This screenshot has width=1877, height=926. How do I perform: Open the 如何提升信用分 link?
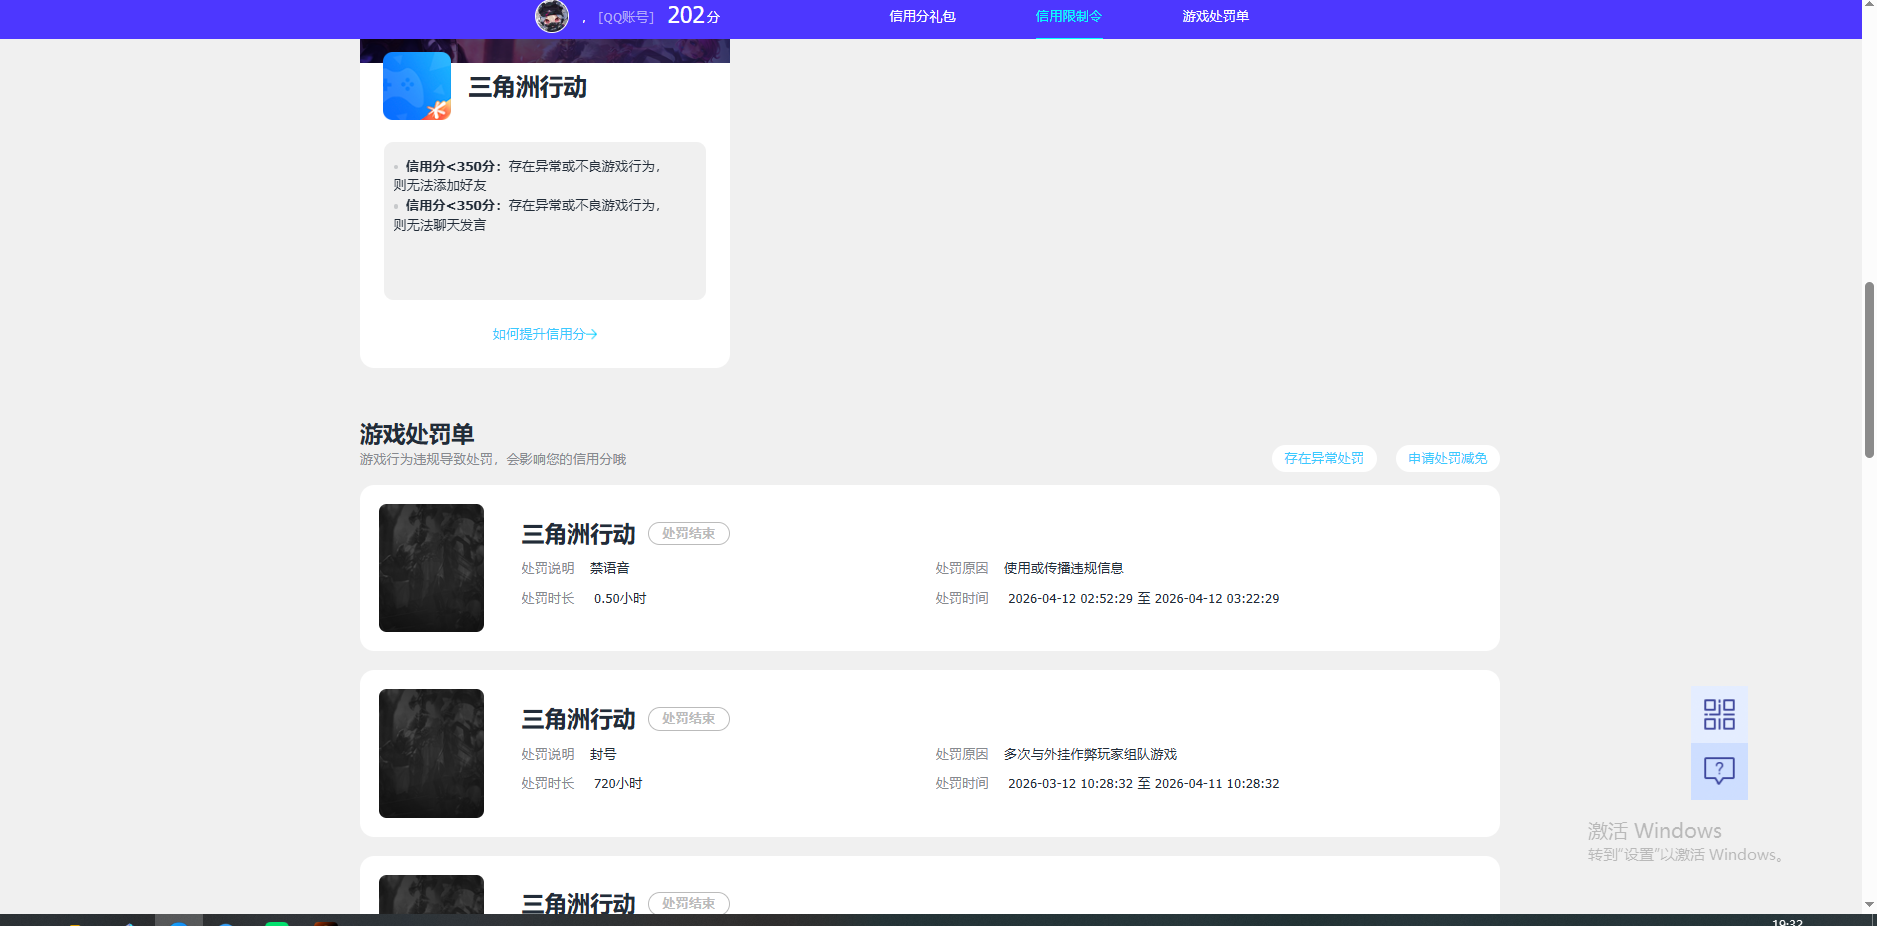click(545, 334)
